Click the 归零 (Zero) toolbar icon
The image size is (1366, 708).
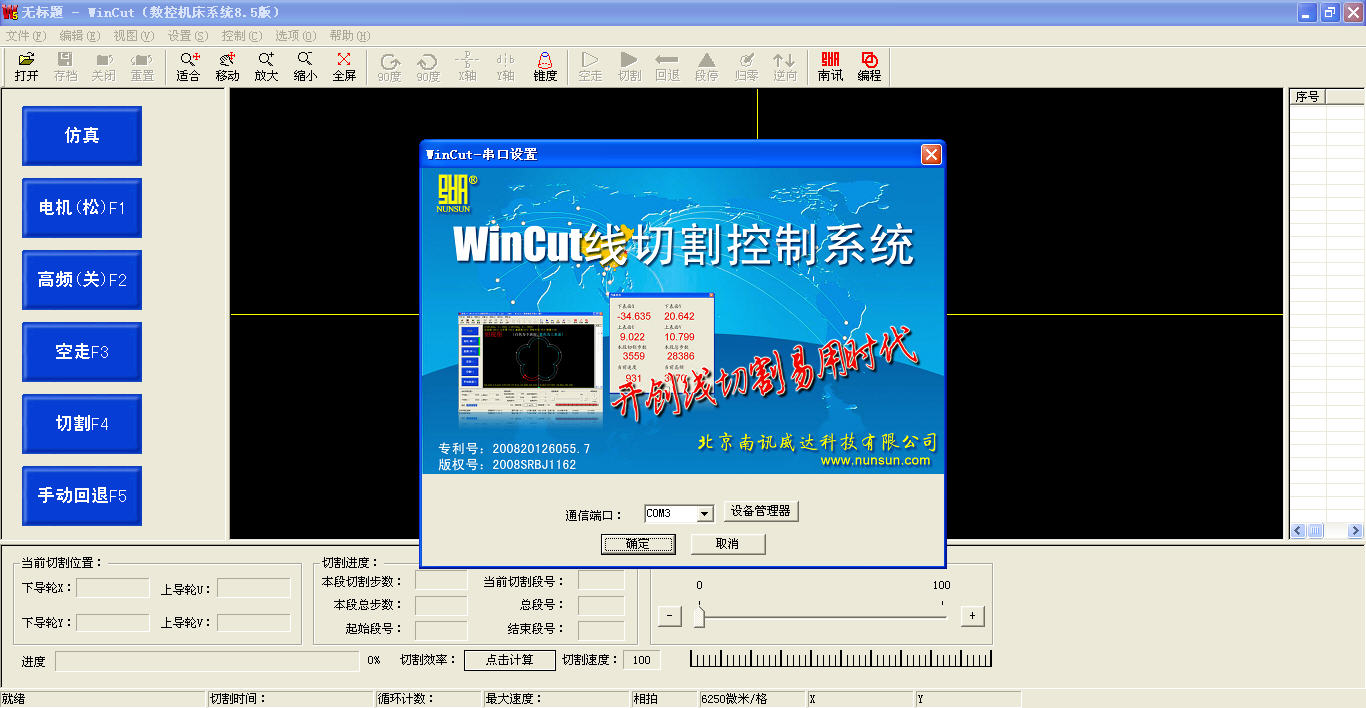(x=746, y=67)
